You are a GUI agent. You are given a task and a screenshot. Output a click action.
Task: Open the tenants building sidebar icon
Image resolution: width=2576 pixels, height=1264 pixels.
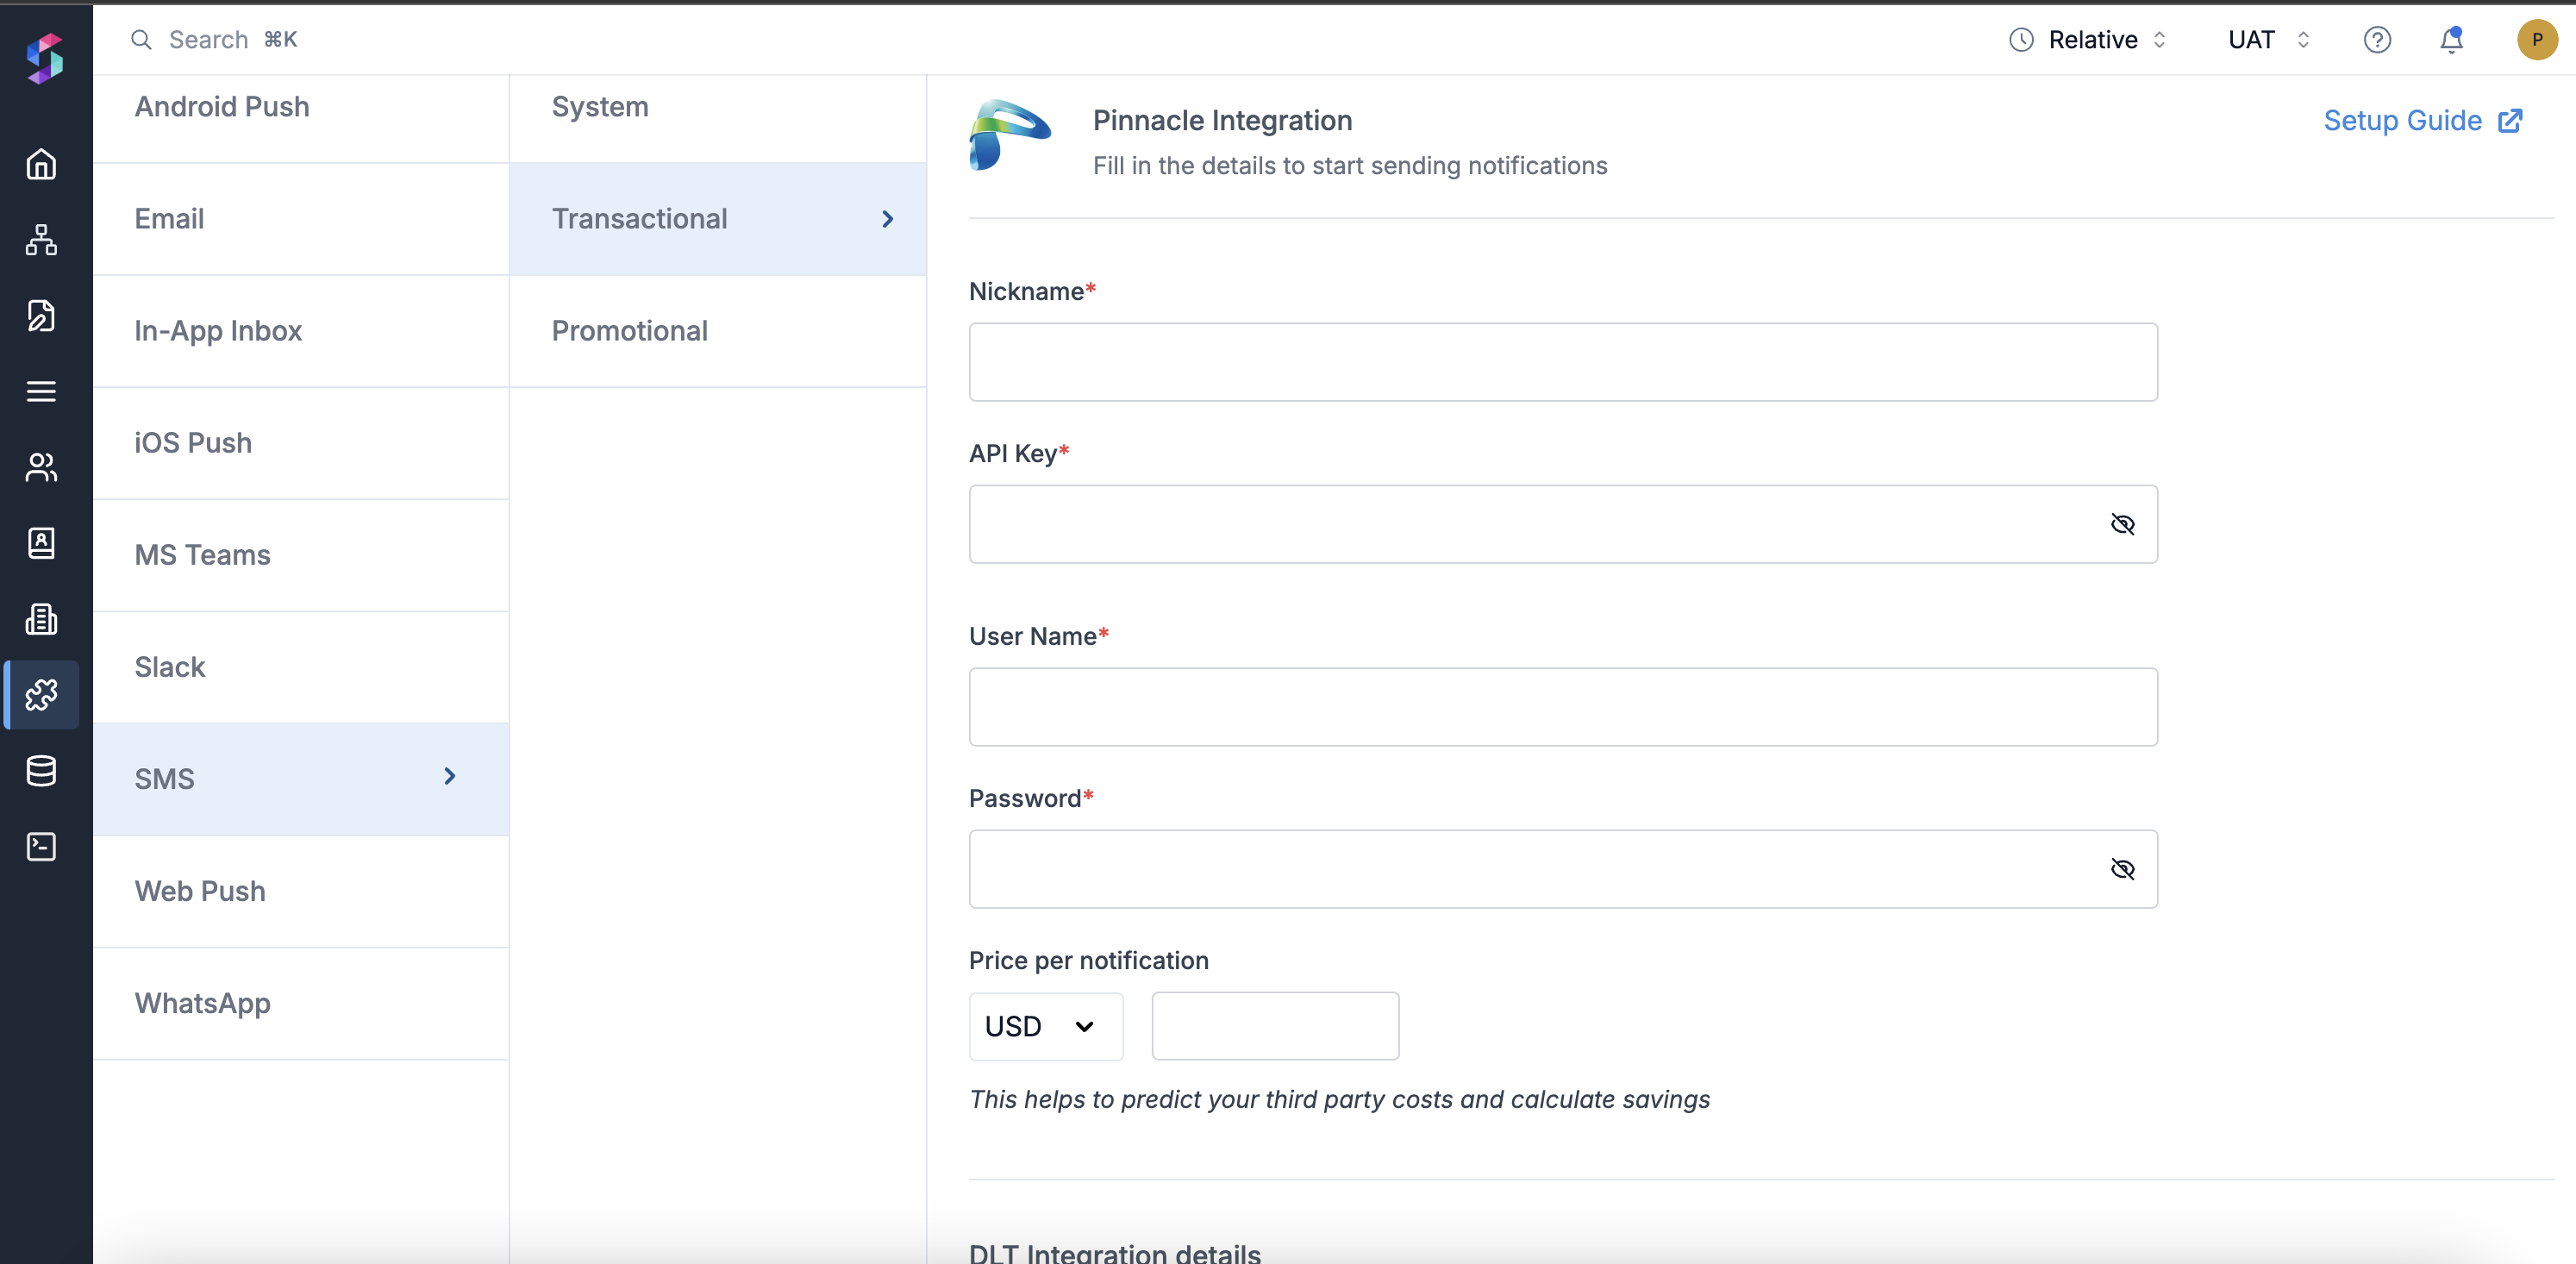click(41, 619)
